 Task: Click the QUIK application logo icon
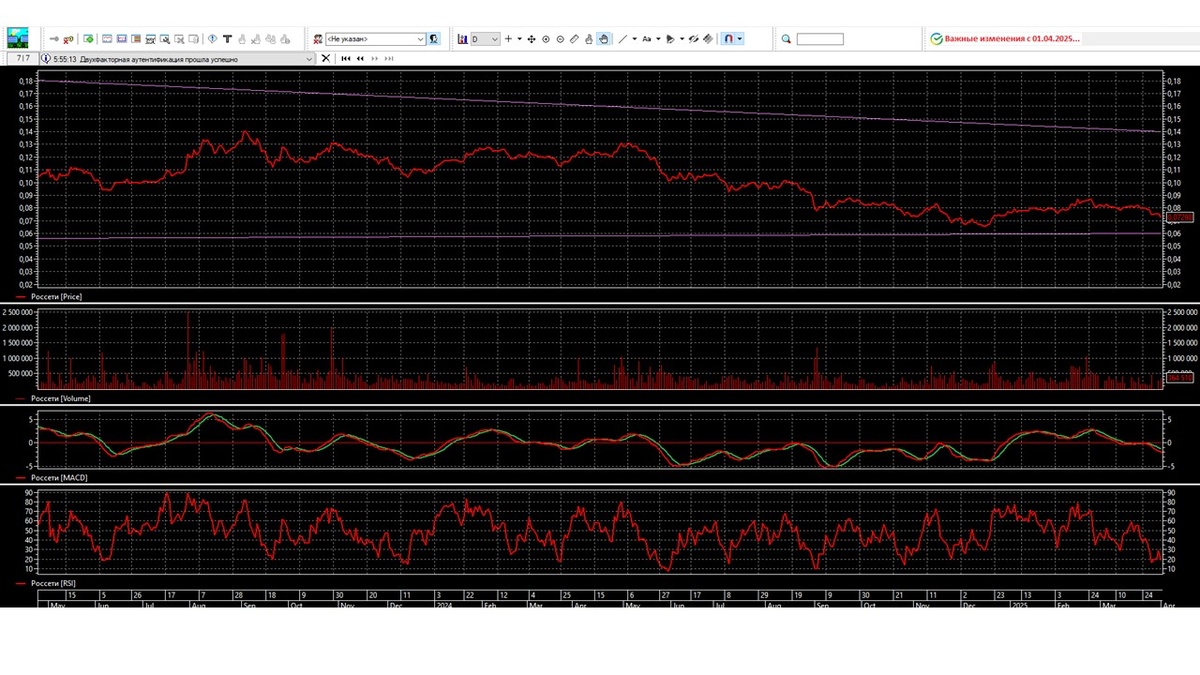[18, 38]
